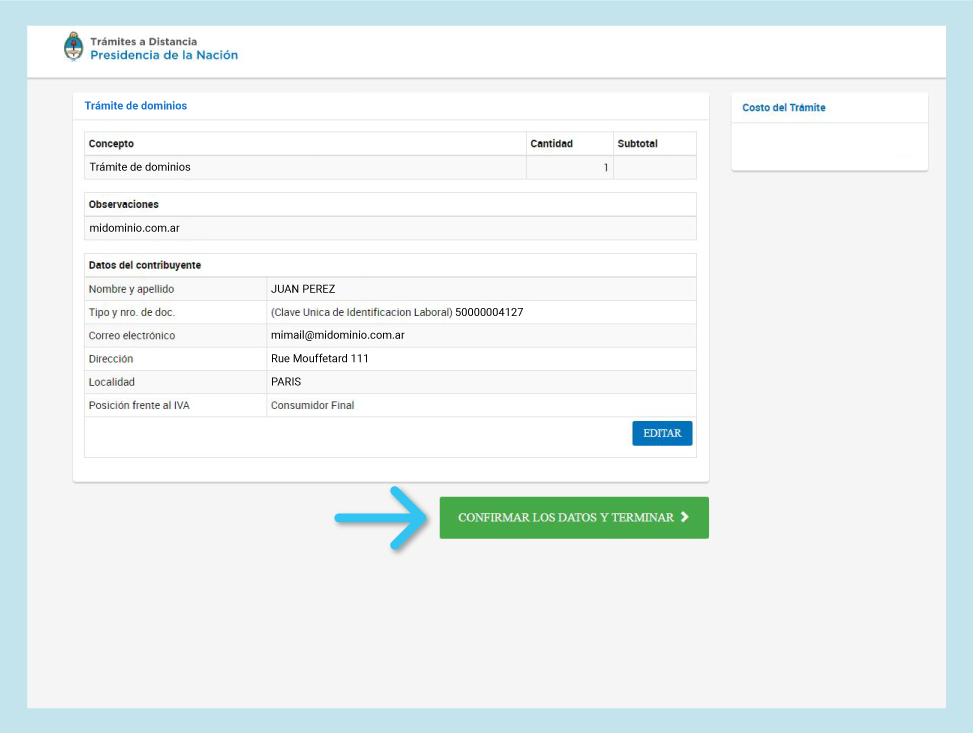Click the Consumidor Final IVA value

point(312,405)
